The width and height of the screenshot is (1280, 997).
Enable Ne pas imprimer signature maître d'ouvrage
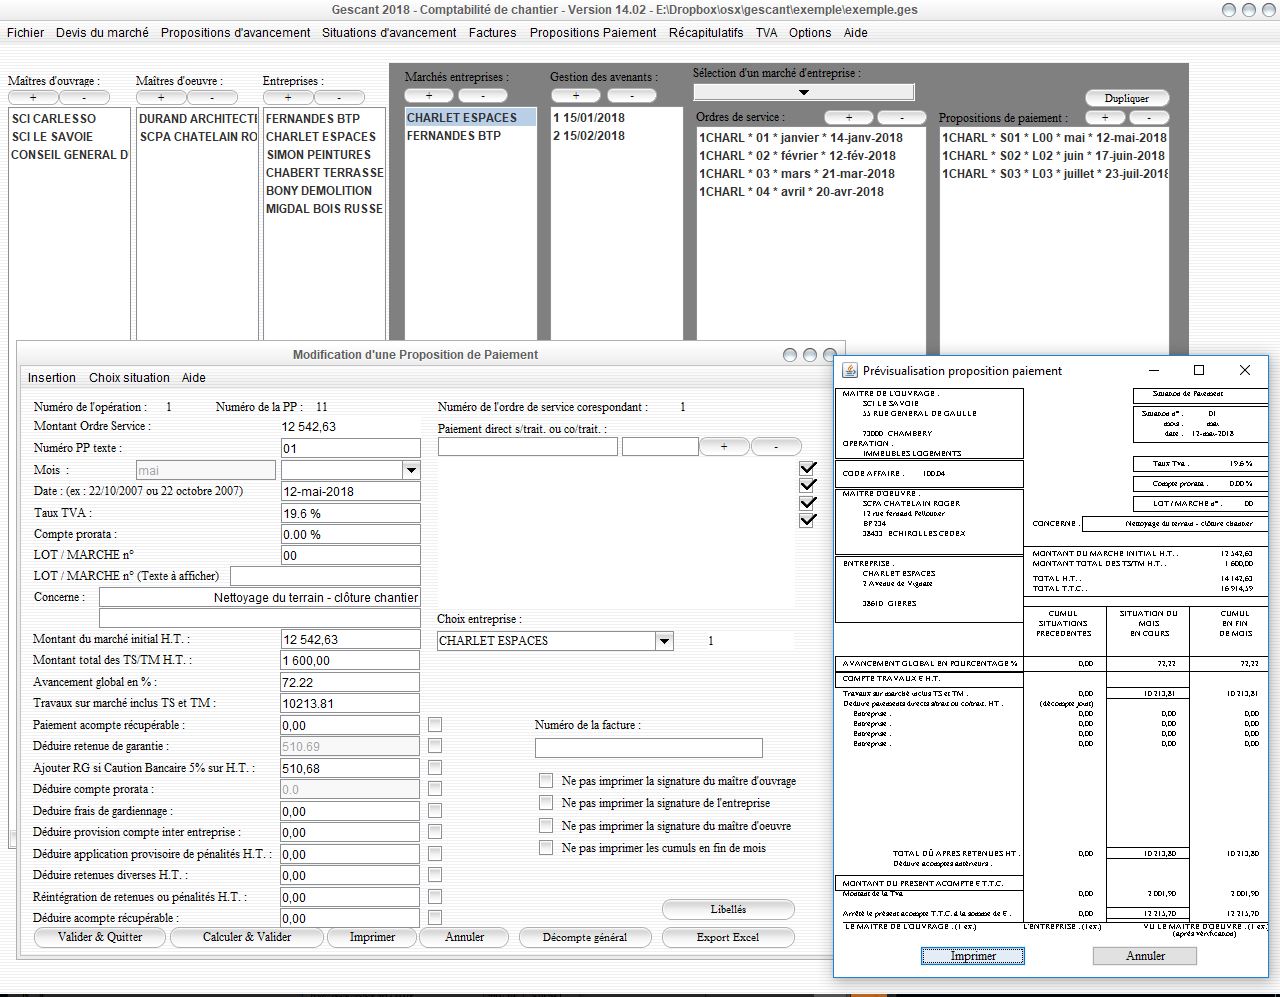[545, 780]
